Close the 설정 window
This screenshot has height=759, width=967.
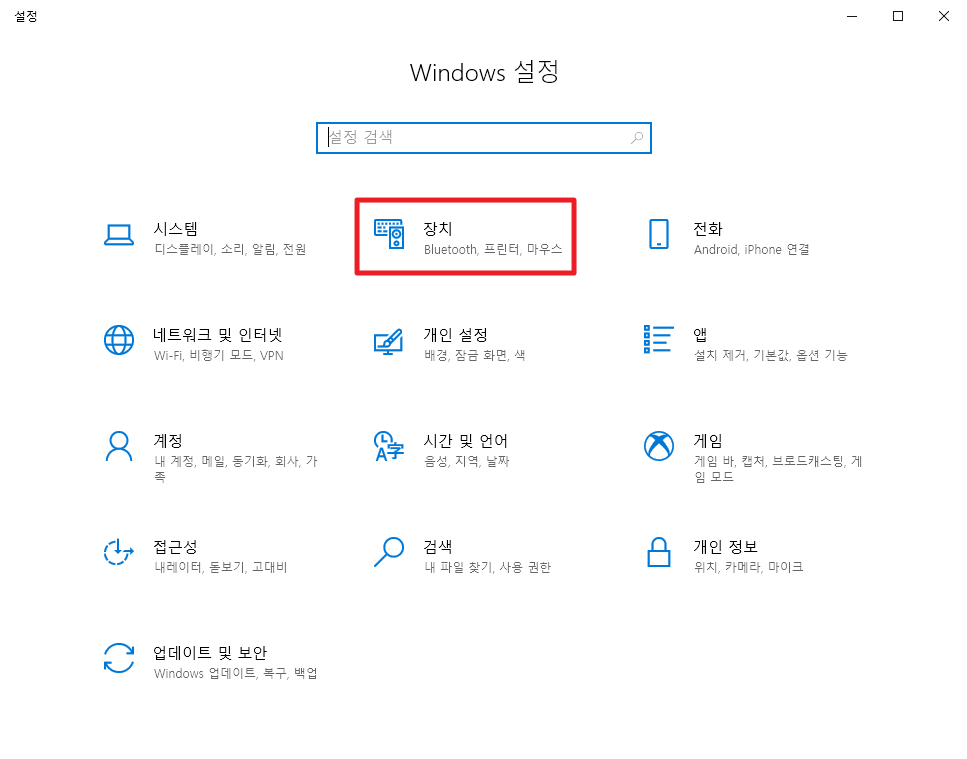tap(944, 16)
